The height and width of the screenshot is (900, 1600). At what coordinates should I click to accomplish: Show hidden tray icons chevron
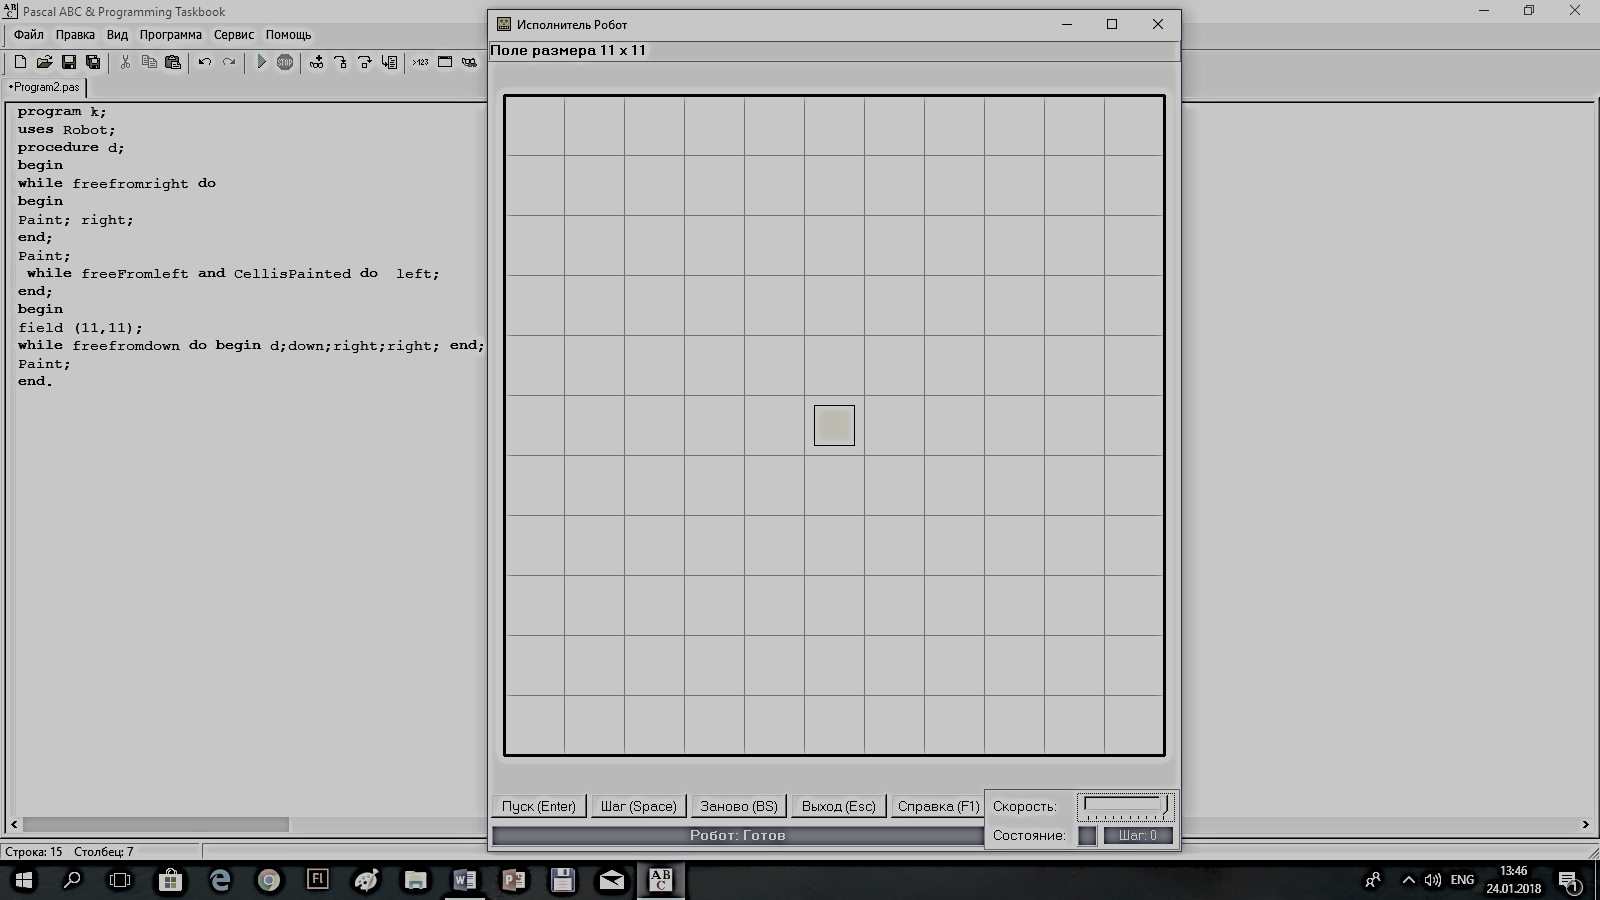click(1408, 880)
